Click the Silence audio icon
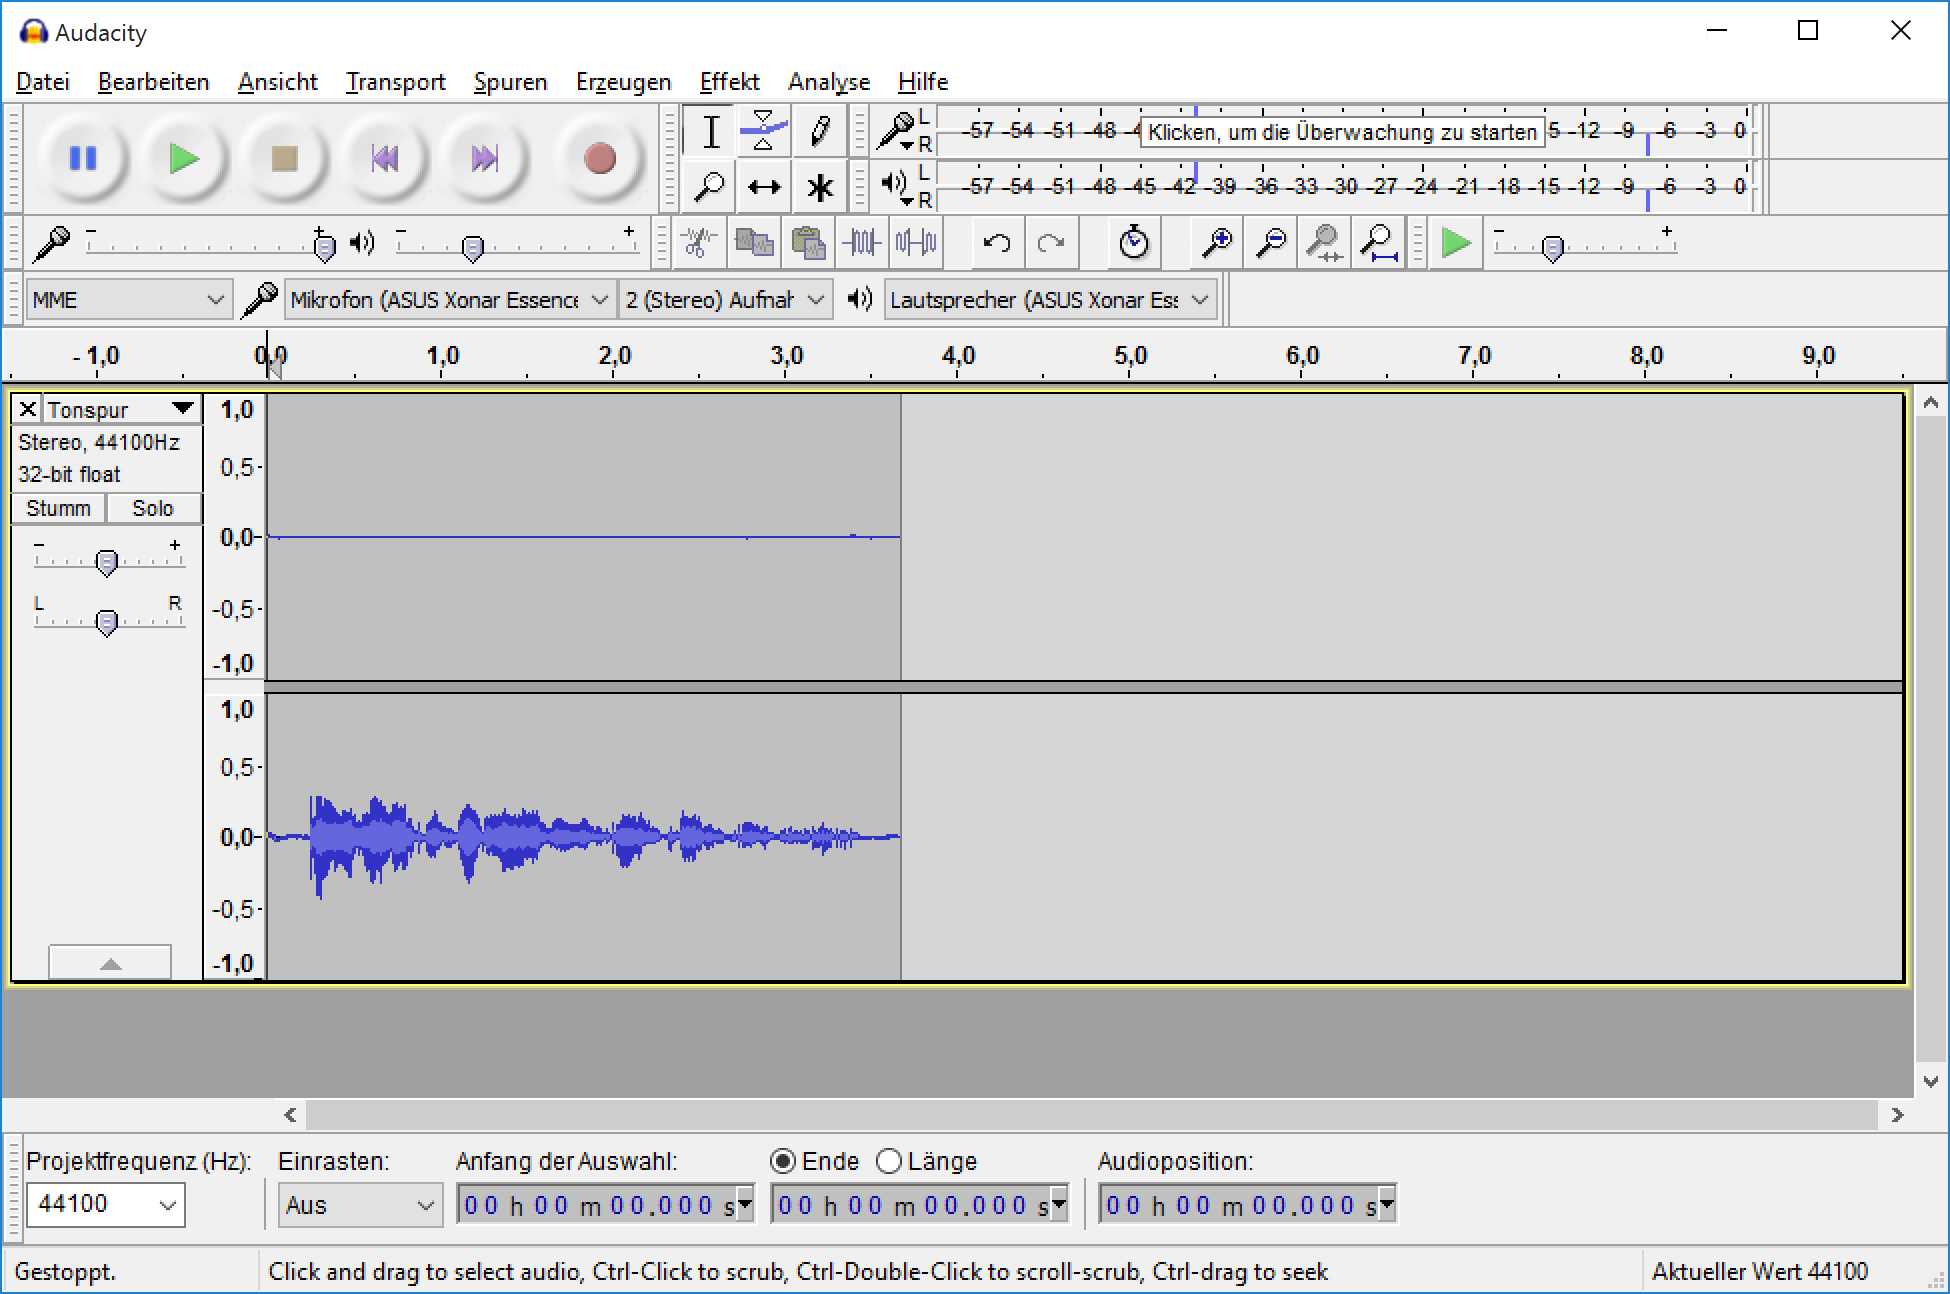The image size is (1950, 1294). coord(916,243)
